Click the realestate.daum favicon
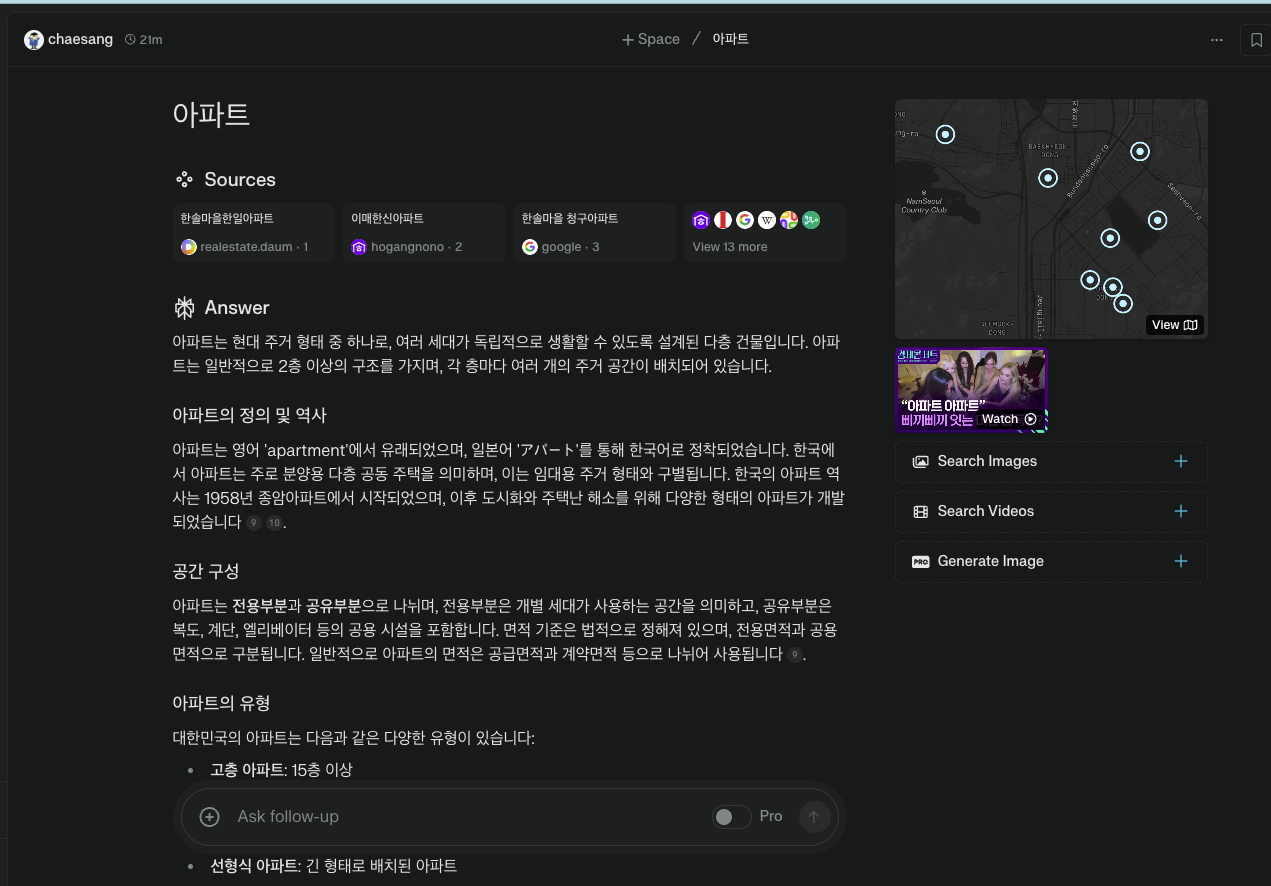Image resolution: width=1271 pixels, height=886 pixels. coord(189,247)
